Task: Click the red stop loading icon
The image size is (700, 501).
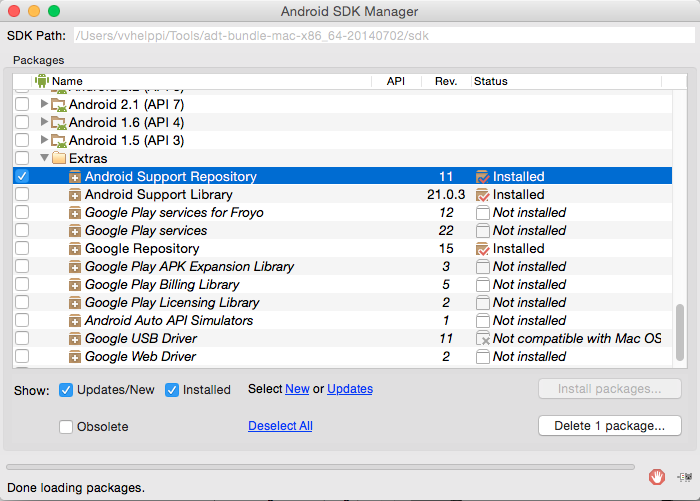Action: click(656, 477)
